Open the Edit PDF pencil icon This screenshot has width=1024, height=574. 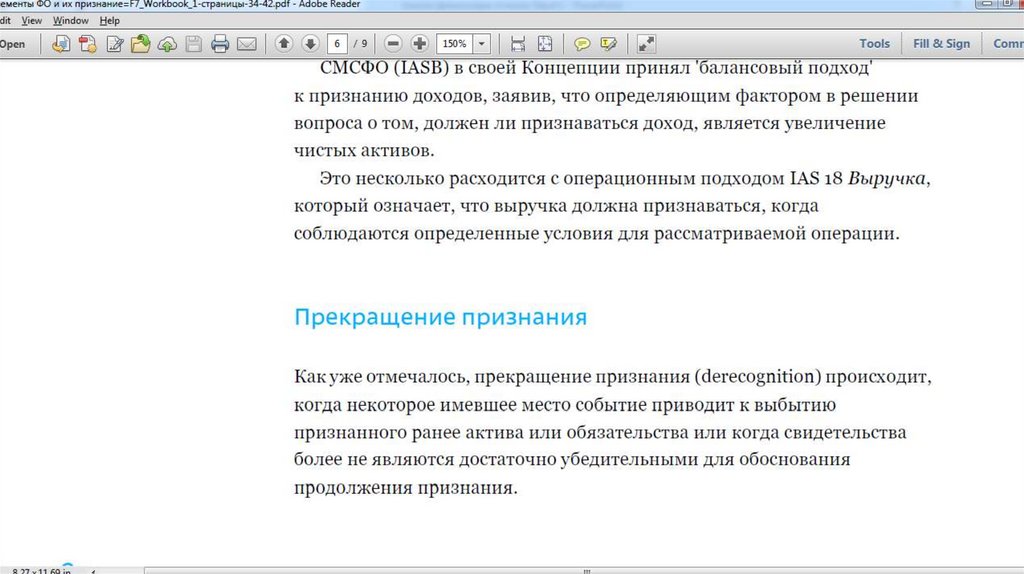(114, 44)
